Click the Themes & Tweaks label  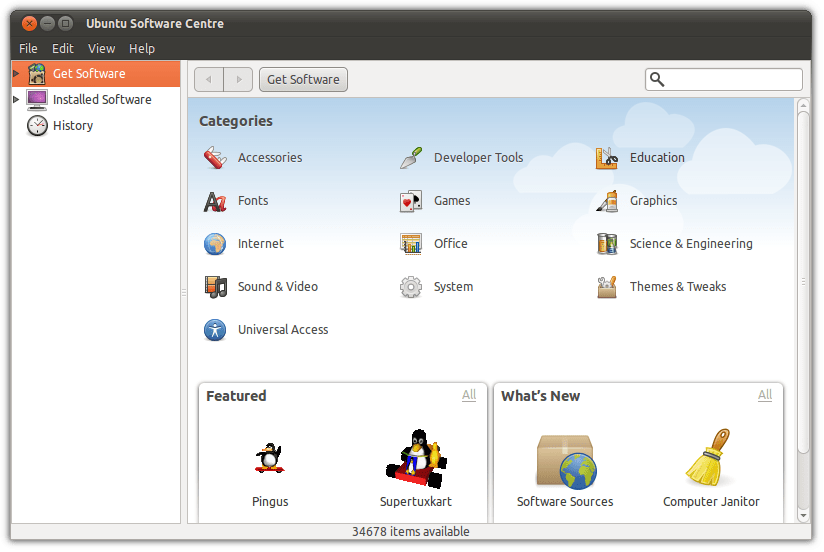coord(678,287)
